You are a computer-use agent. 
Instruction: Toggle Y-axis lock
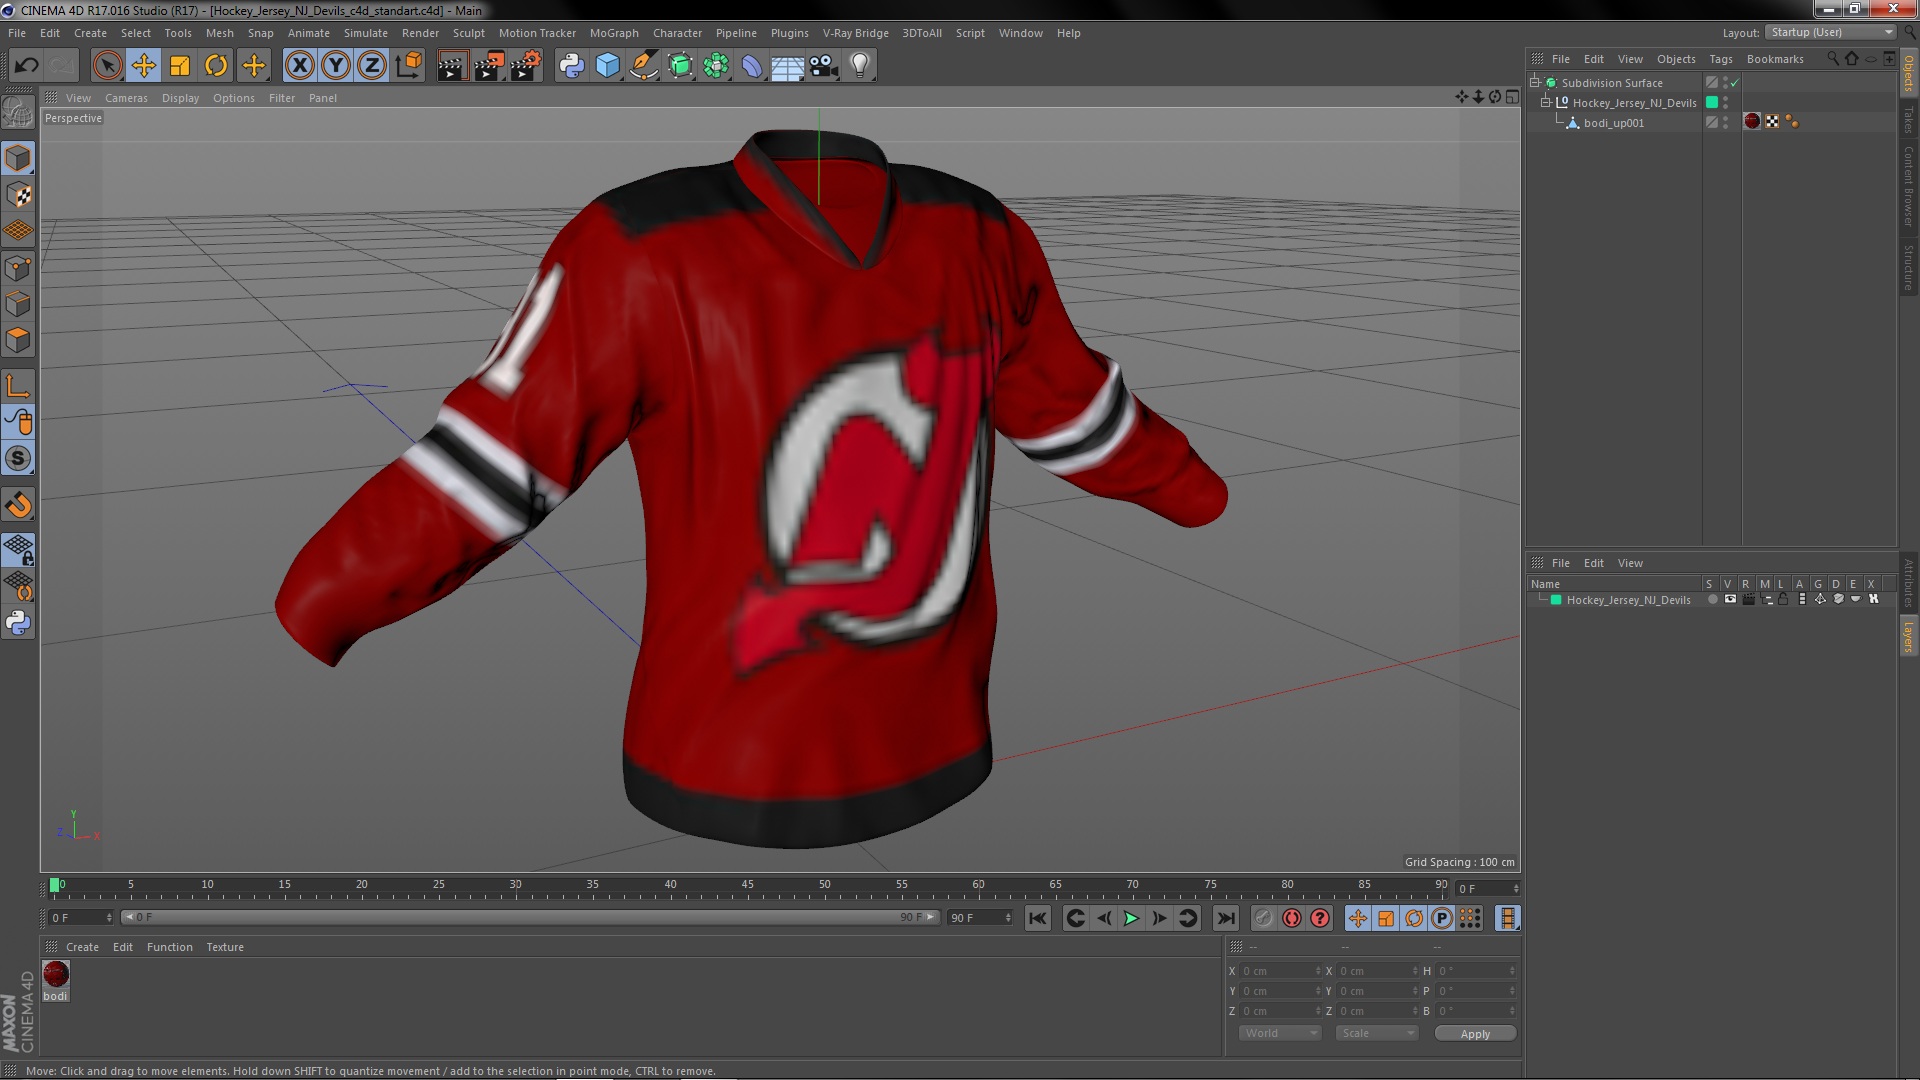(x=336, y=66)
